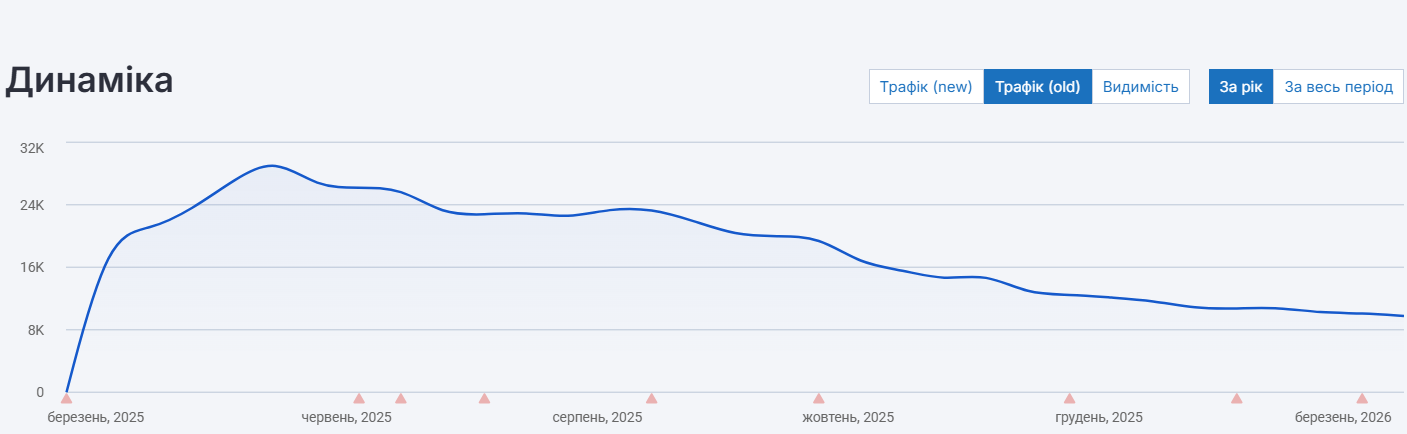
Task: Click the березень, 2026 x-axis label
Action: coord(1343,417)
